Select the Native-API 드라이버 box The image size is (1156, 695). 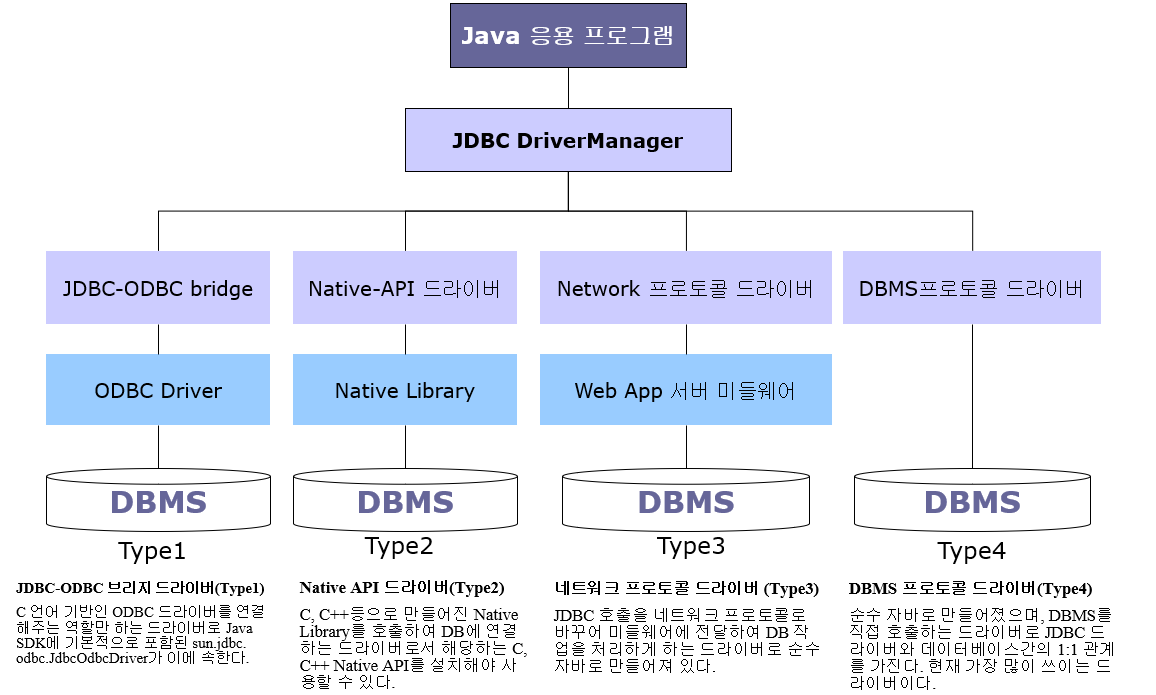404,288
